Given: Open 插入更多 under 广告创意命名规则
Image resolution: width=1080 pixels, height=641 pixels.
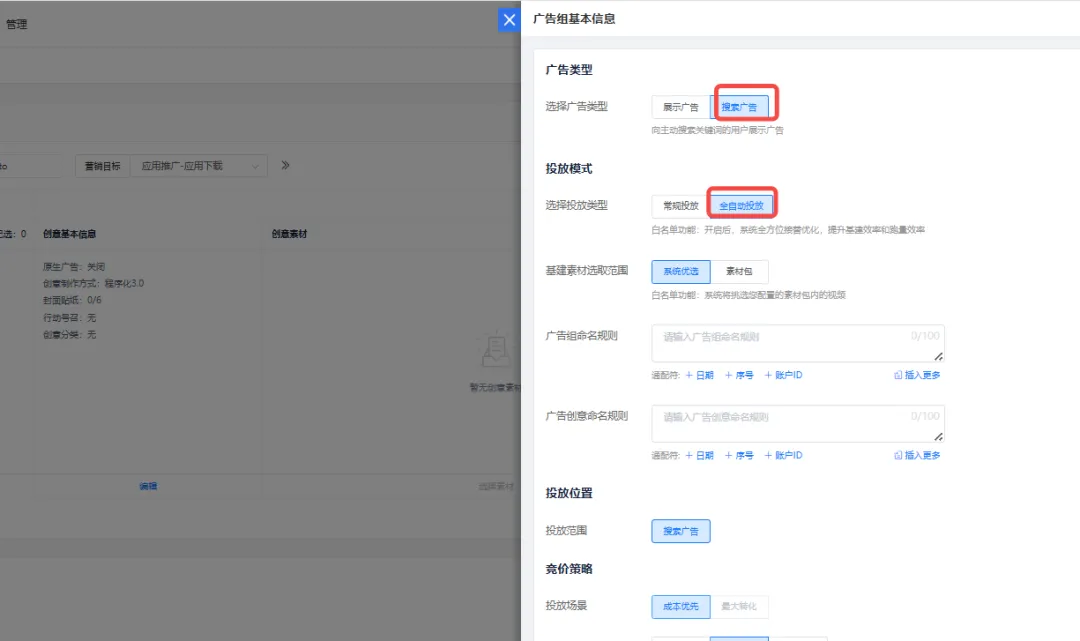Looking at the screenshot, I should pos(917,455).
